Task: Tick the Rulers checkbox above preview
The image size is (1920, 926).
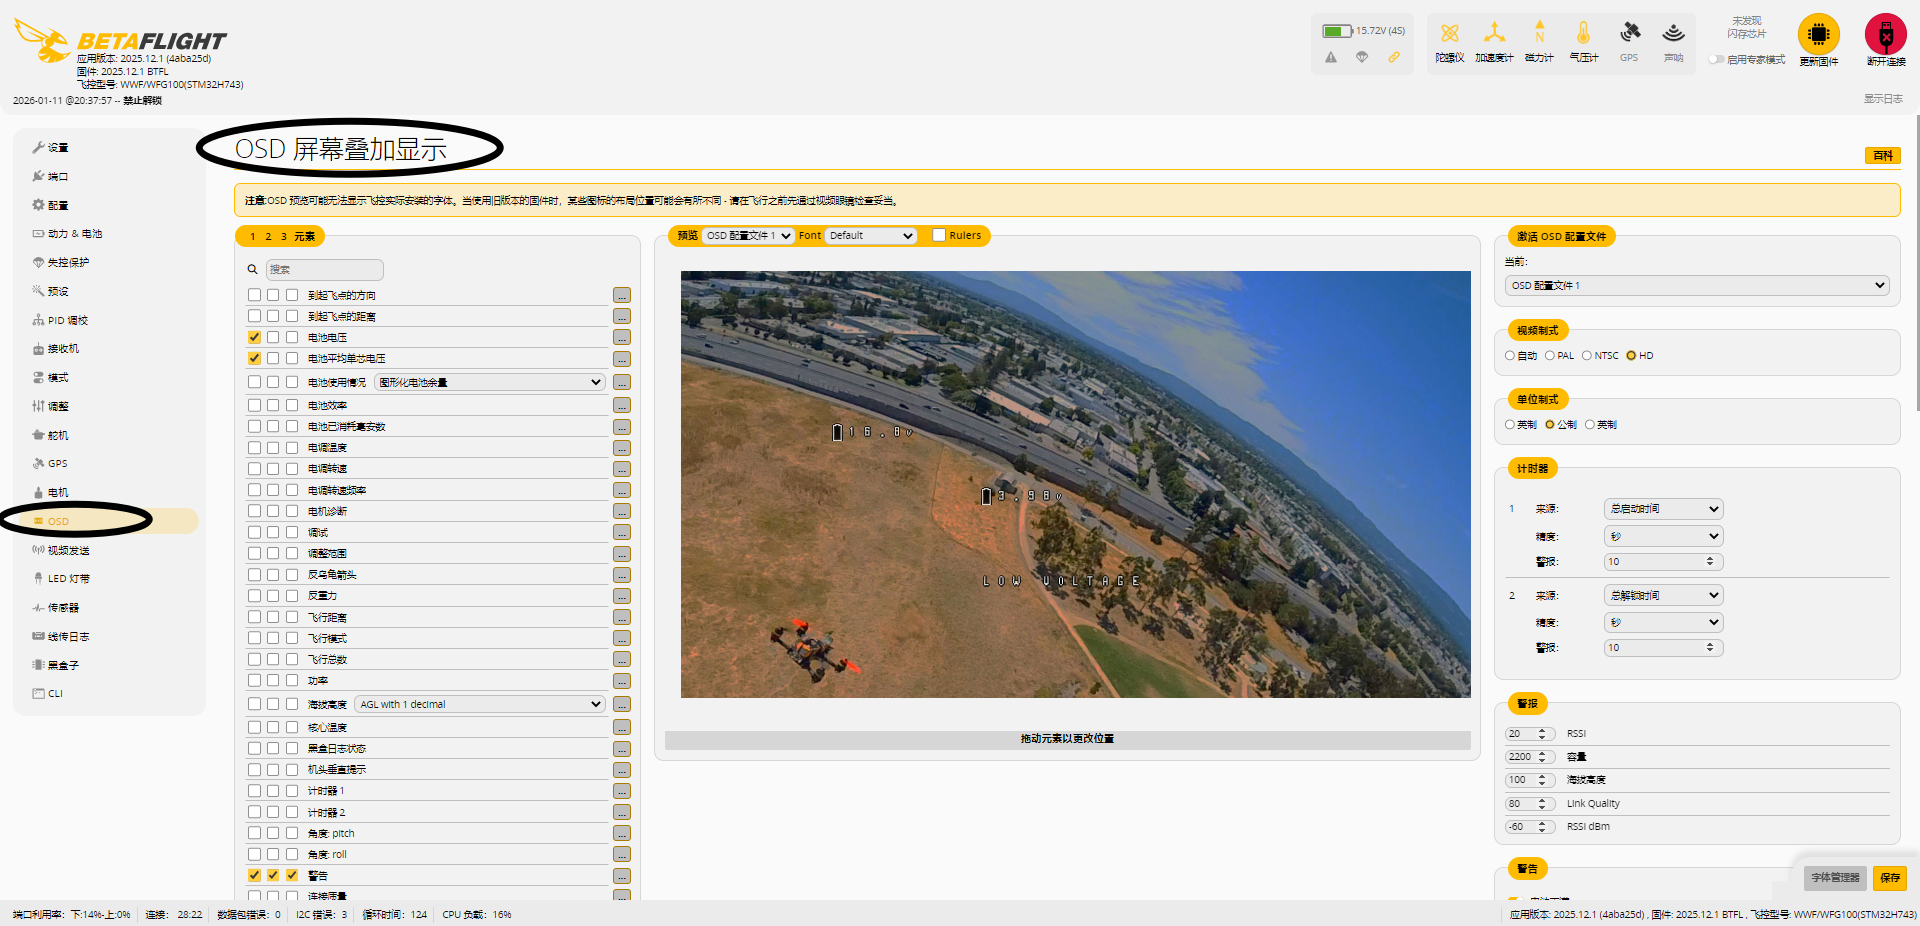Action: point(939,236)
